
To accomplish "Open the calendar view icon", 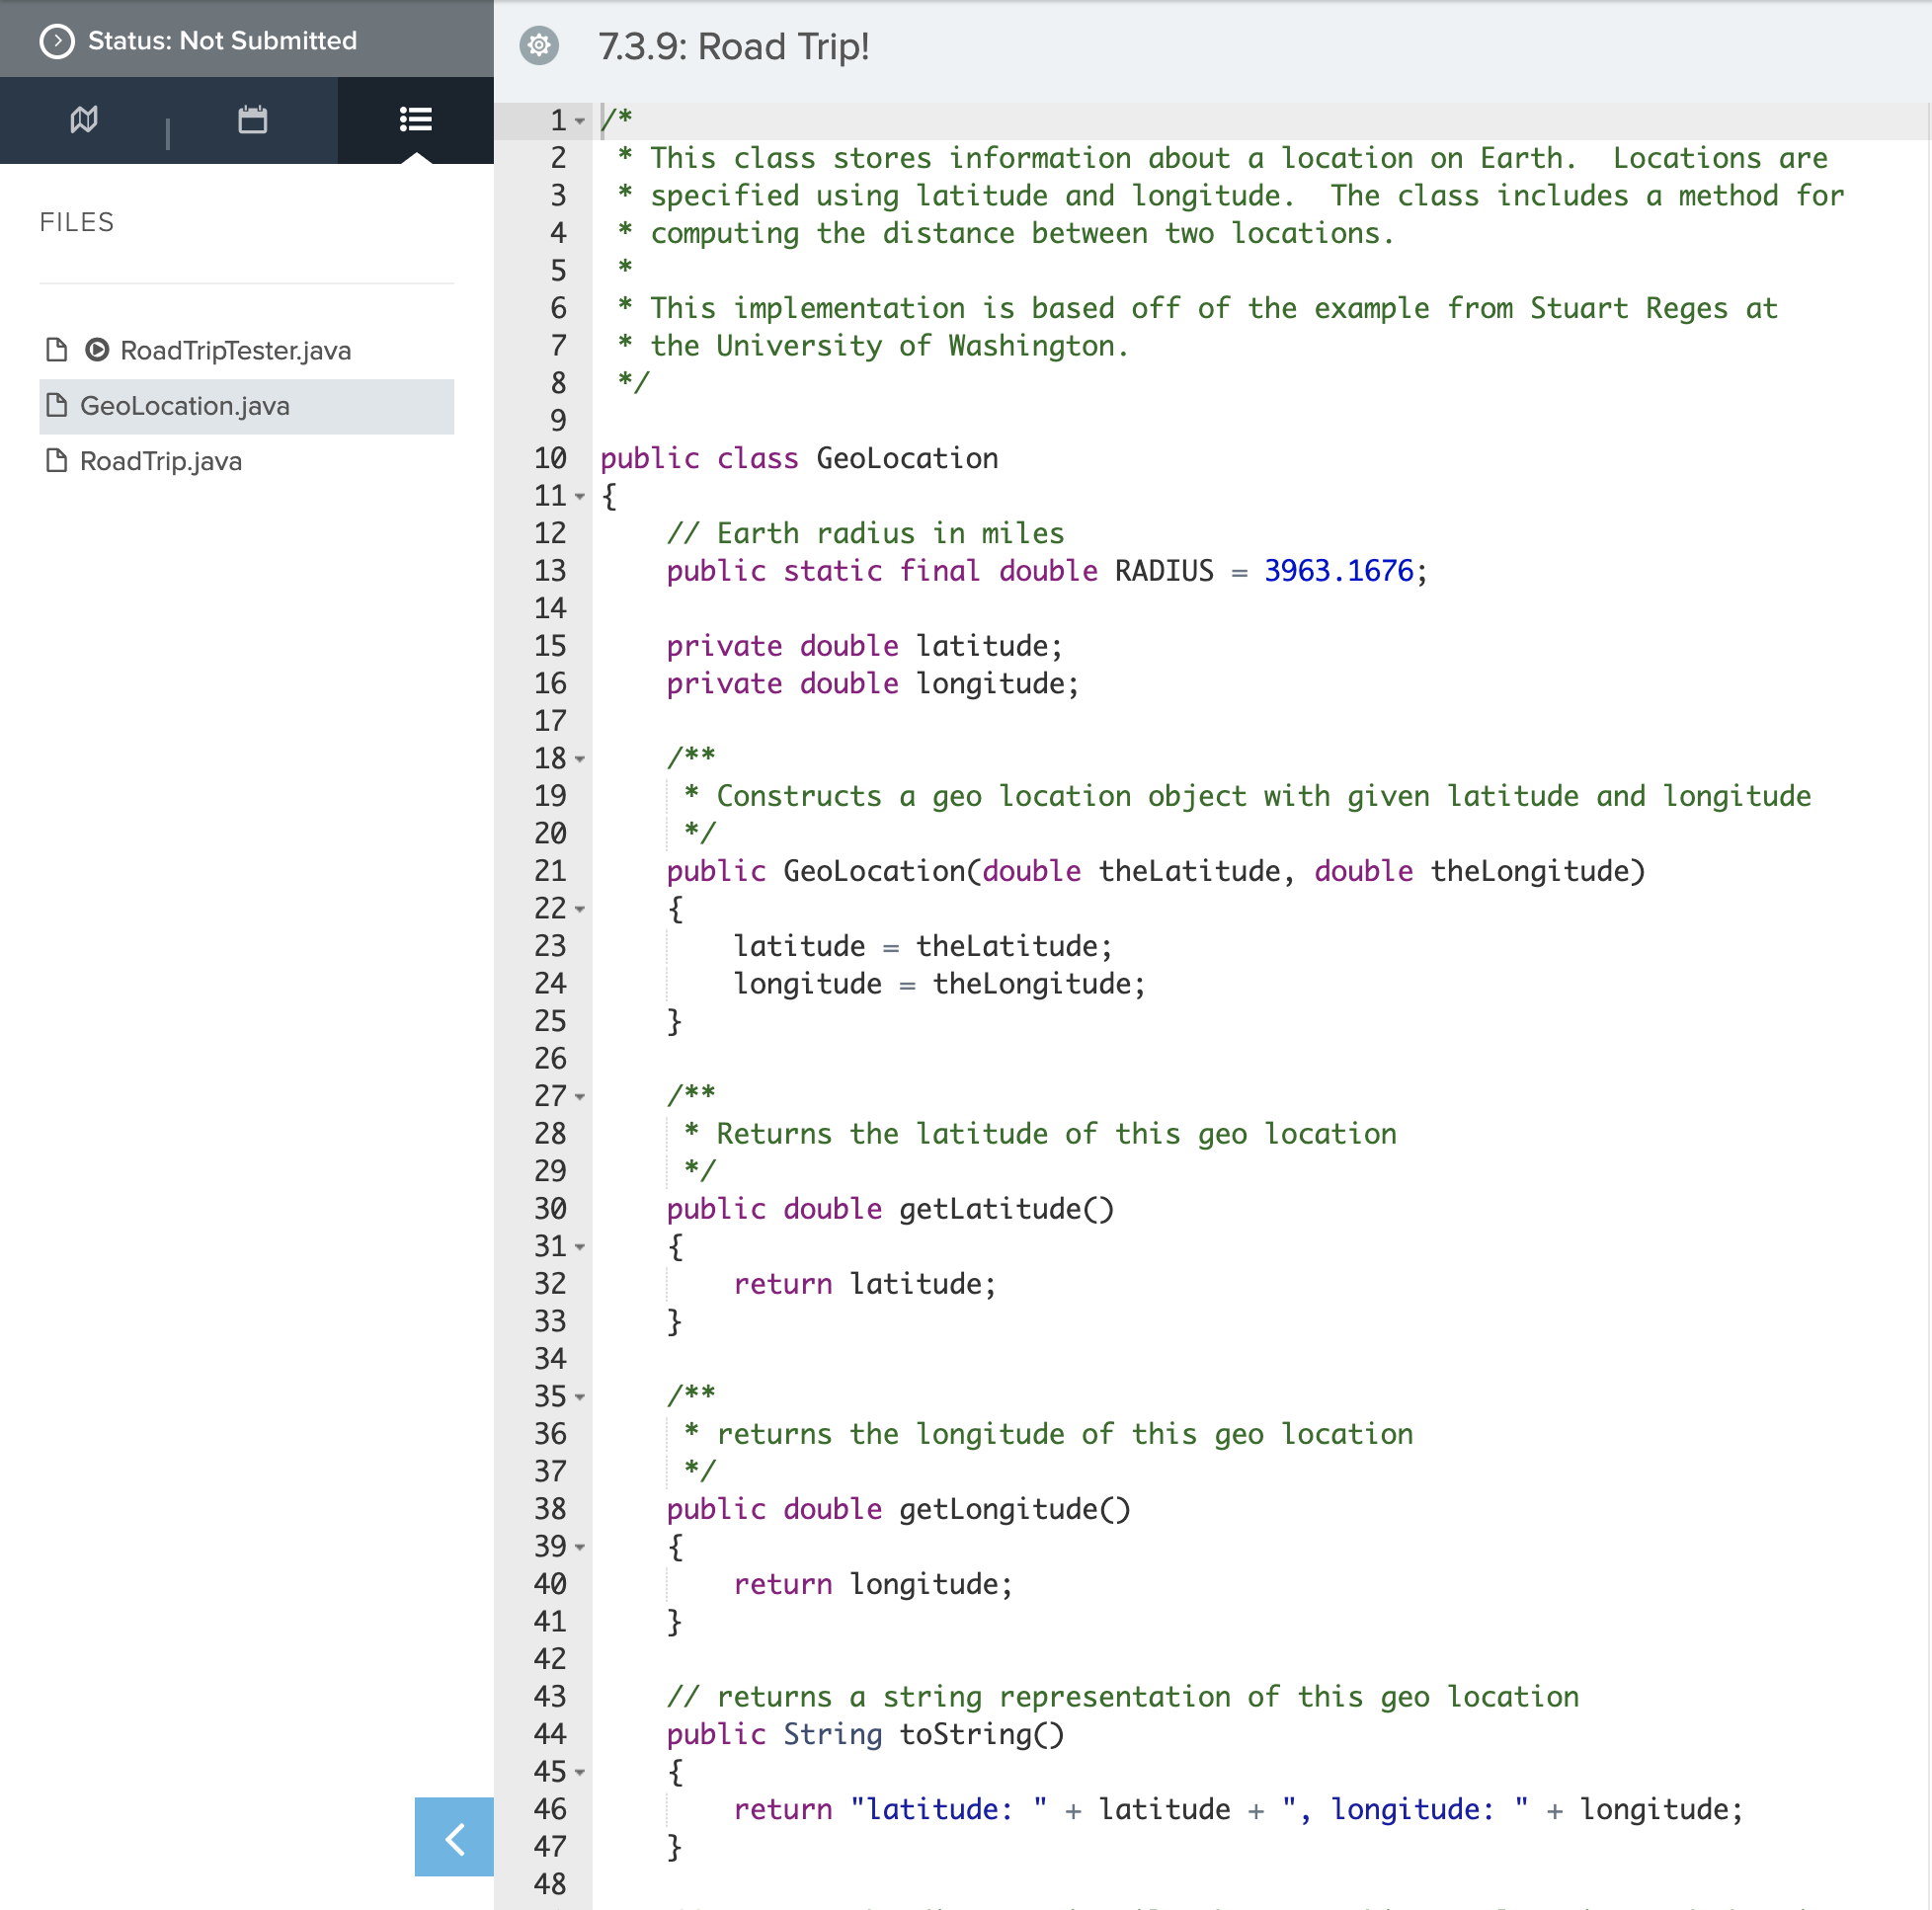I will tap(252, 120).
